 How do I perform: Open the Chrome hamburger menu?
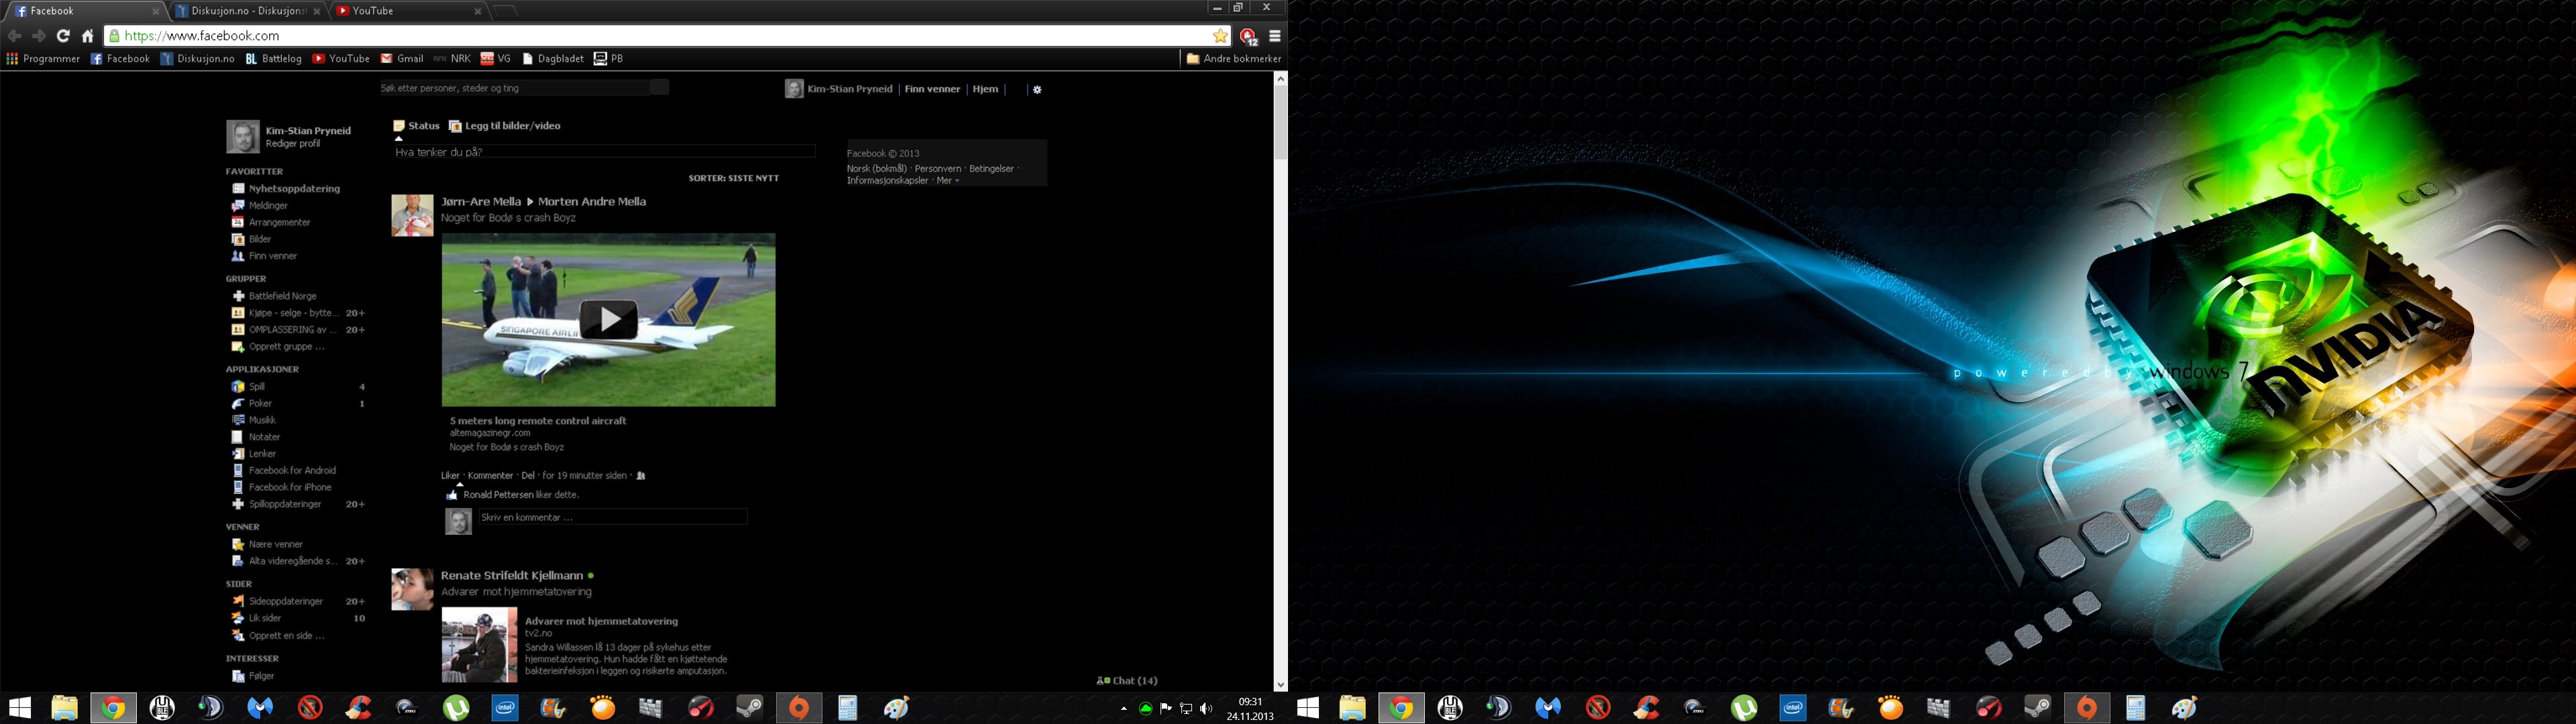(1275, 36)
